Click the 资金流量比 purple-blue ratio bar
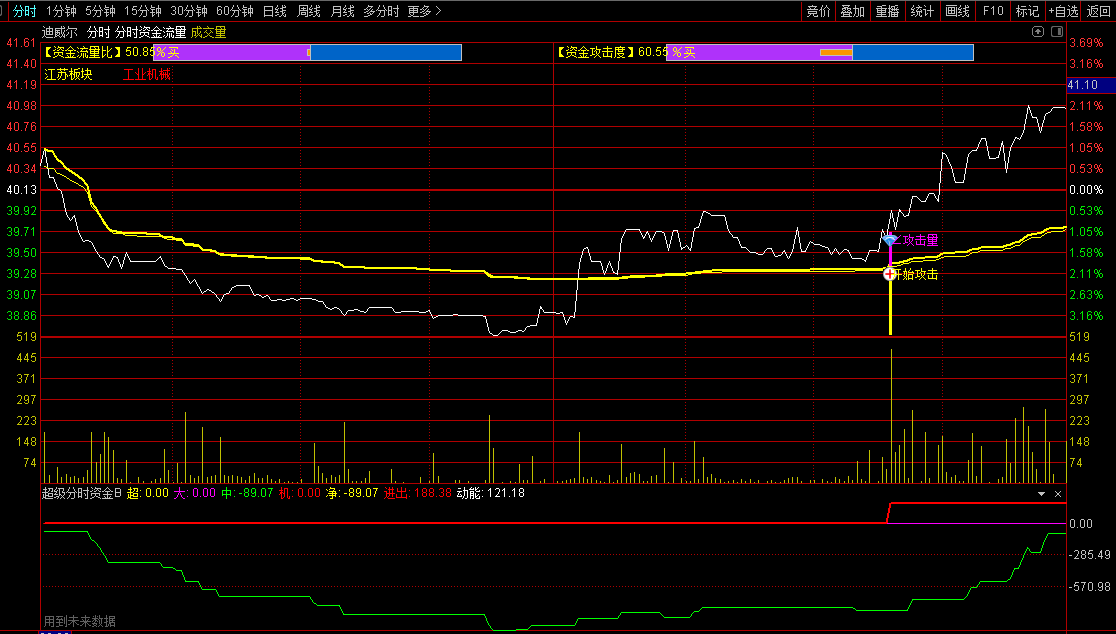The image size is (1116, 634). 307,52
